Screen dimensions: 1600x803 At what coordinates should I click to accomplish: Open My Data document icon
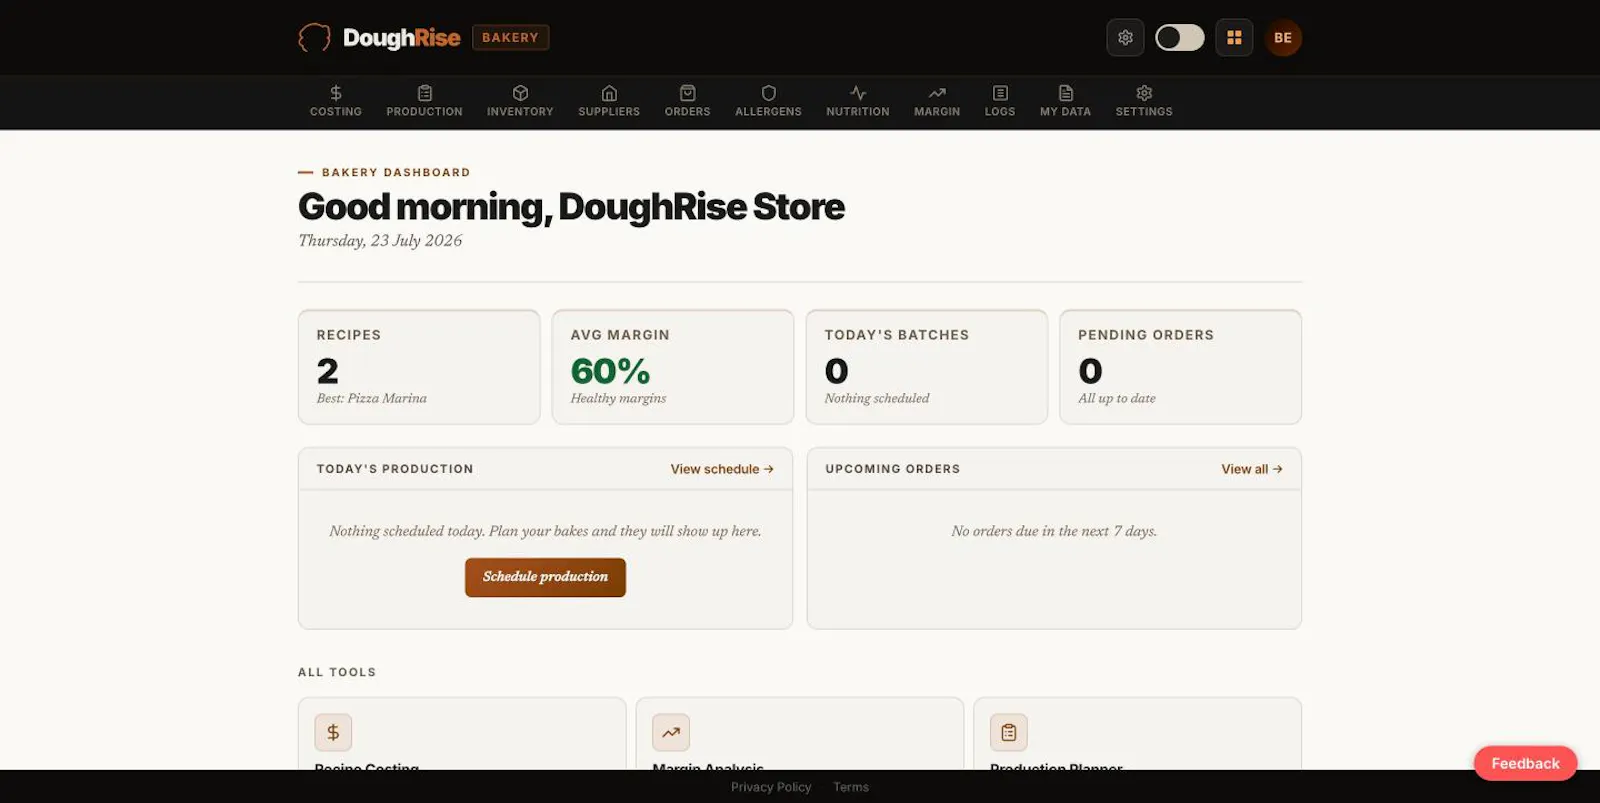(1066, 93)
